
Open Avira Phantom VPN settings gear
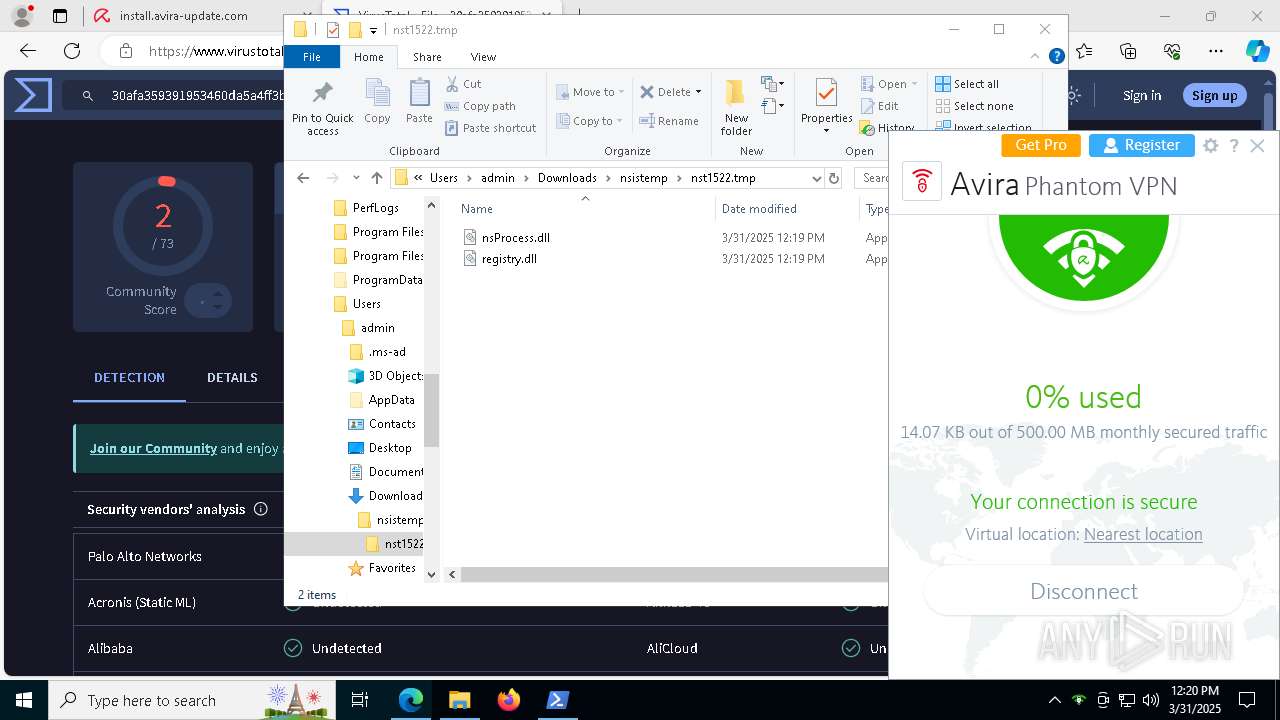(1211, 145)
